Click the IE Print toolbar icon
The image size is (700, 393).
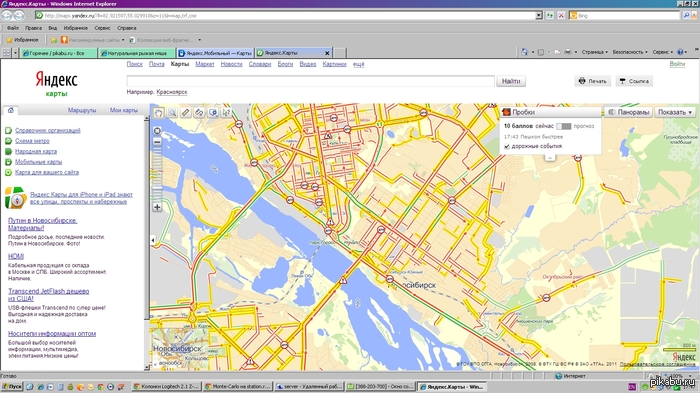[x=567, y=52]
